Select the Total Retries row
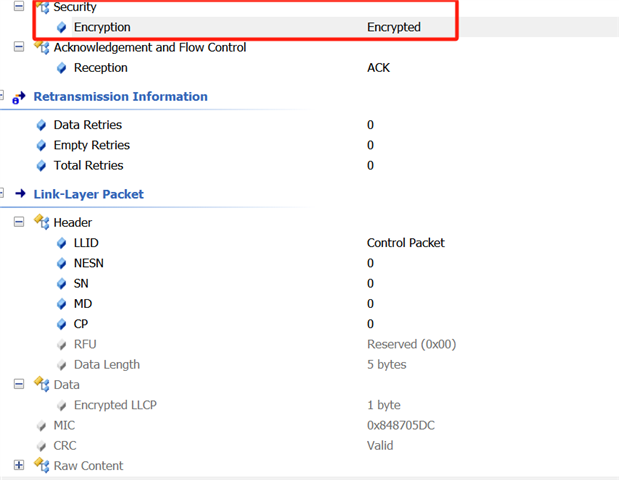 310,165
